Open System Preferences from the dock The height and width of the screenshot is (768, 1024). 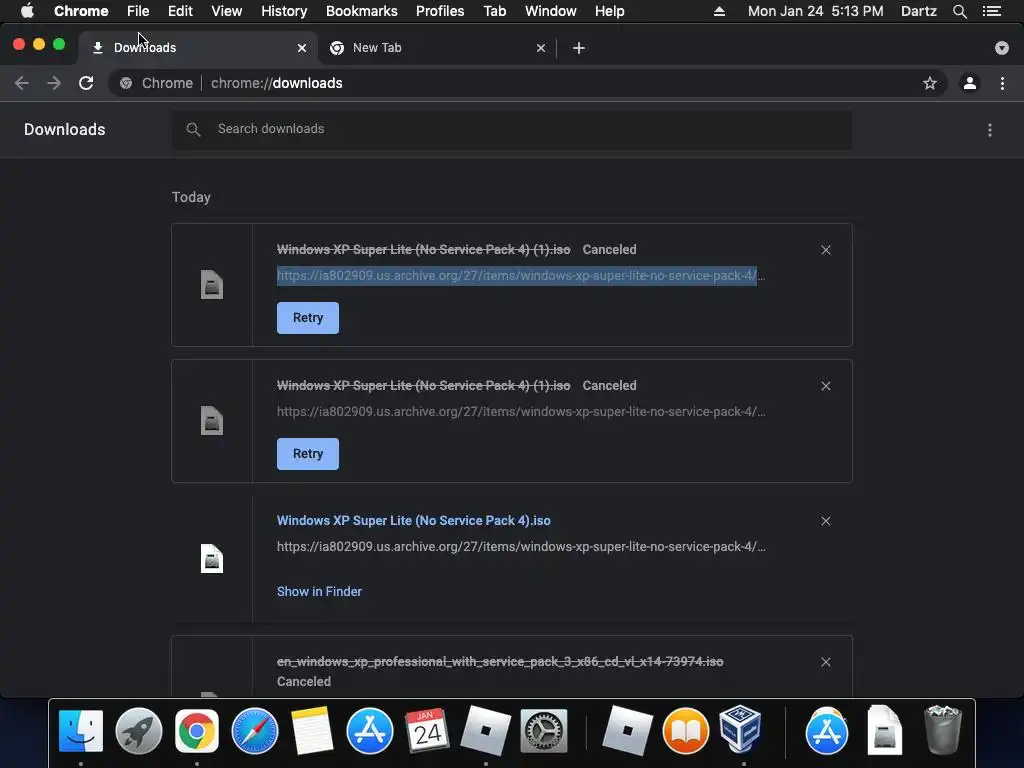click(x=544, y=731)
